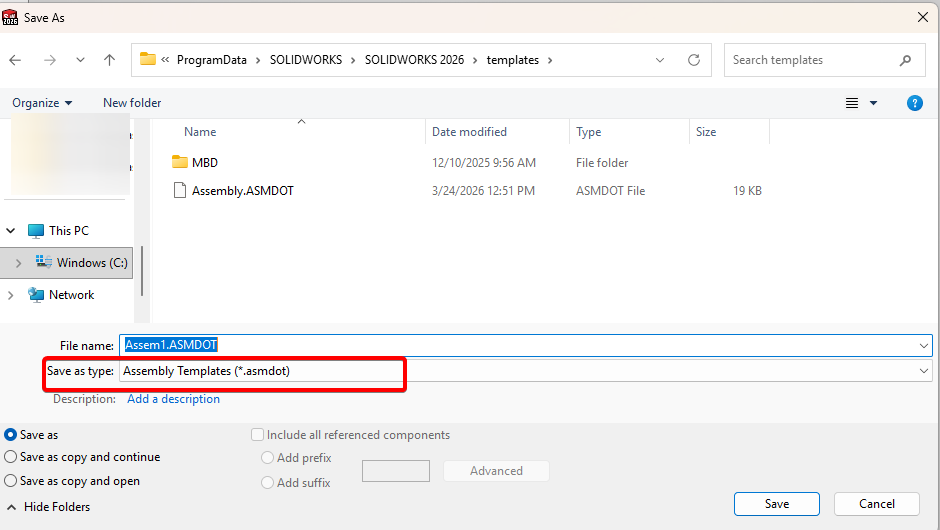Sort by the Type column
This screenshot has height=530, width=940.
pyautogui.click(x=589, y=132)
